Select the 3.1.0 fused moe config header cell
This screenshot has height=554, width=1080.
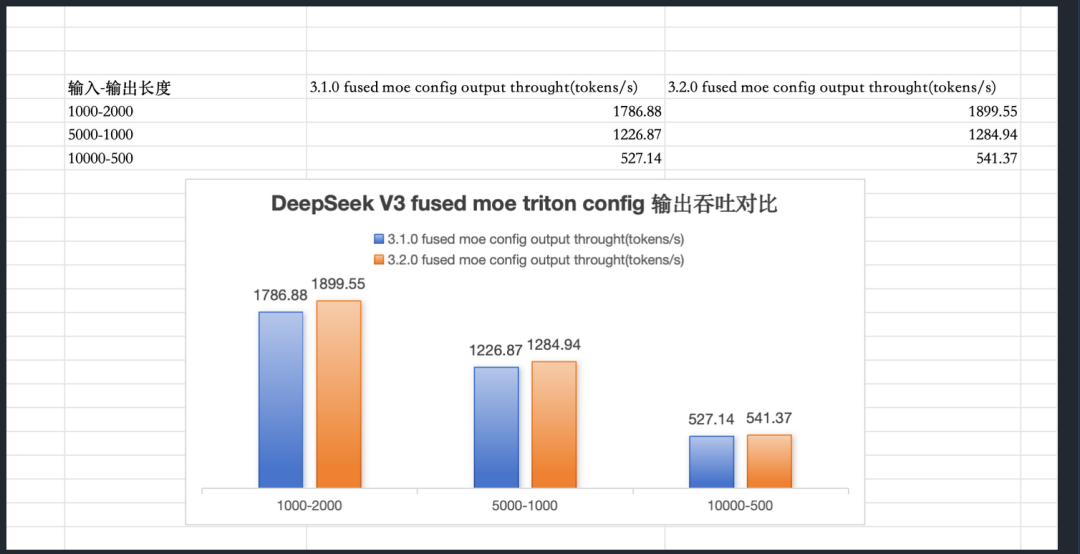tap(486, 88)
